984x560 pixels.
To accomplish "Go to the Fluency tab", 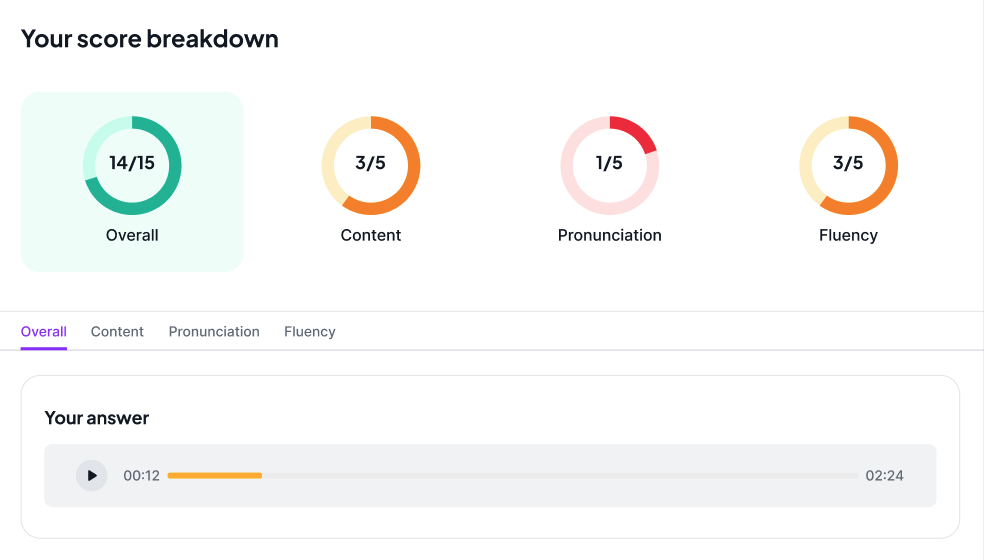I will (x=310, y=332).
